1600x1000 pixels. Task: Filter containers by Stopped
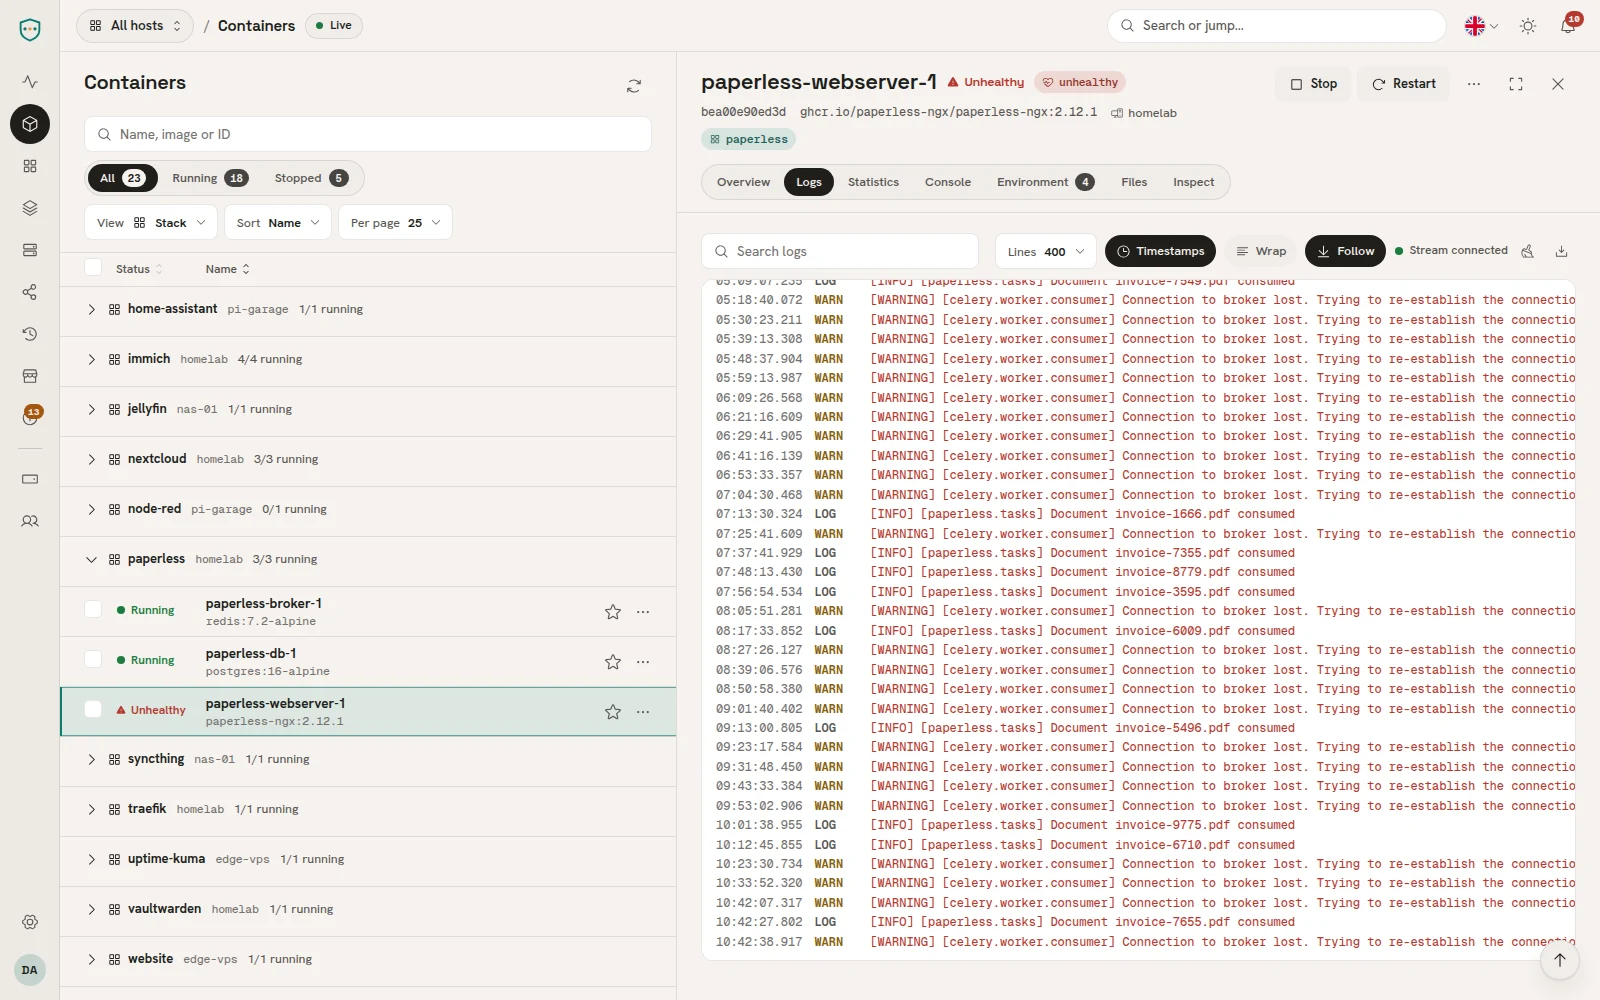coord(311,178)
